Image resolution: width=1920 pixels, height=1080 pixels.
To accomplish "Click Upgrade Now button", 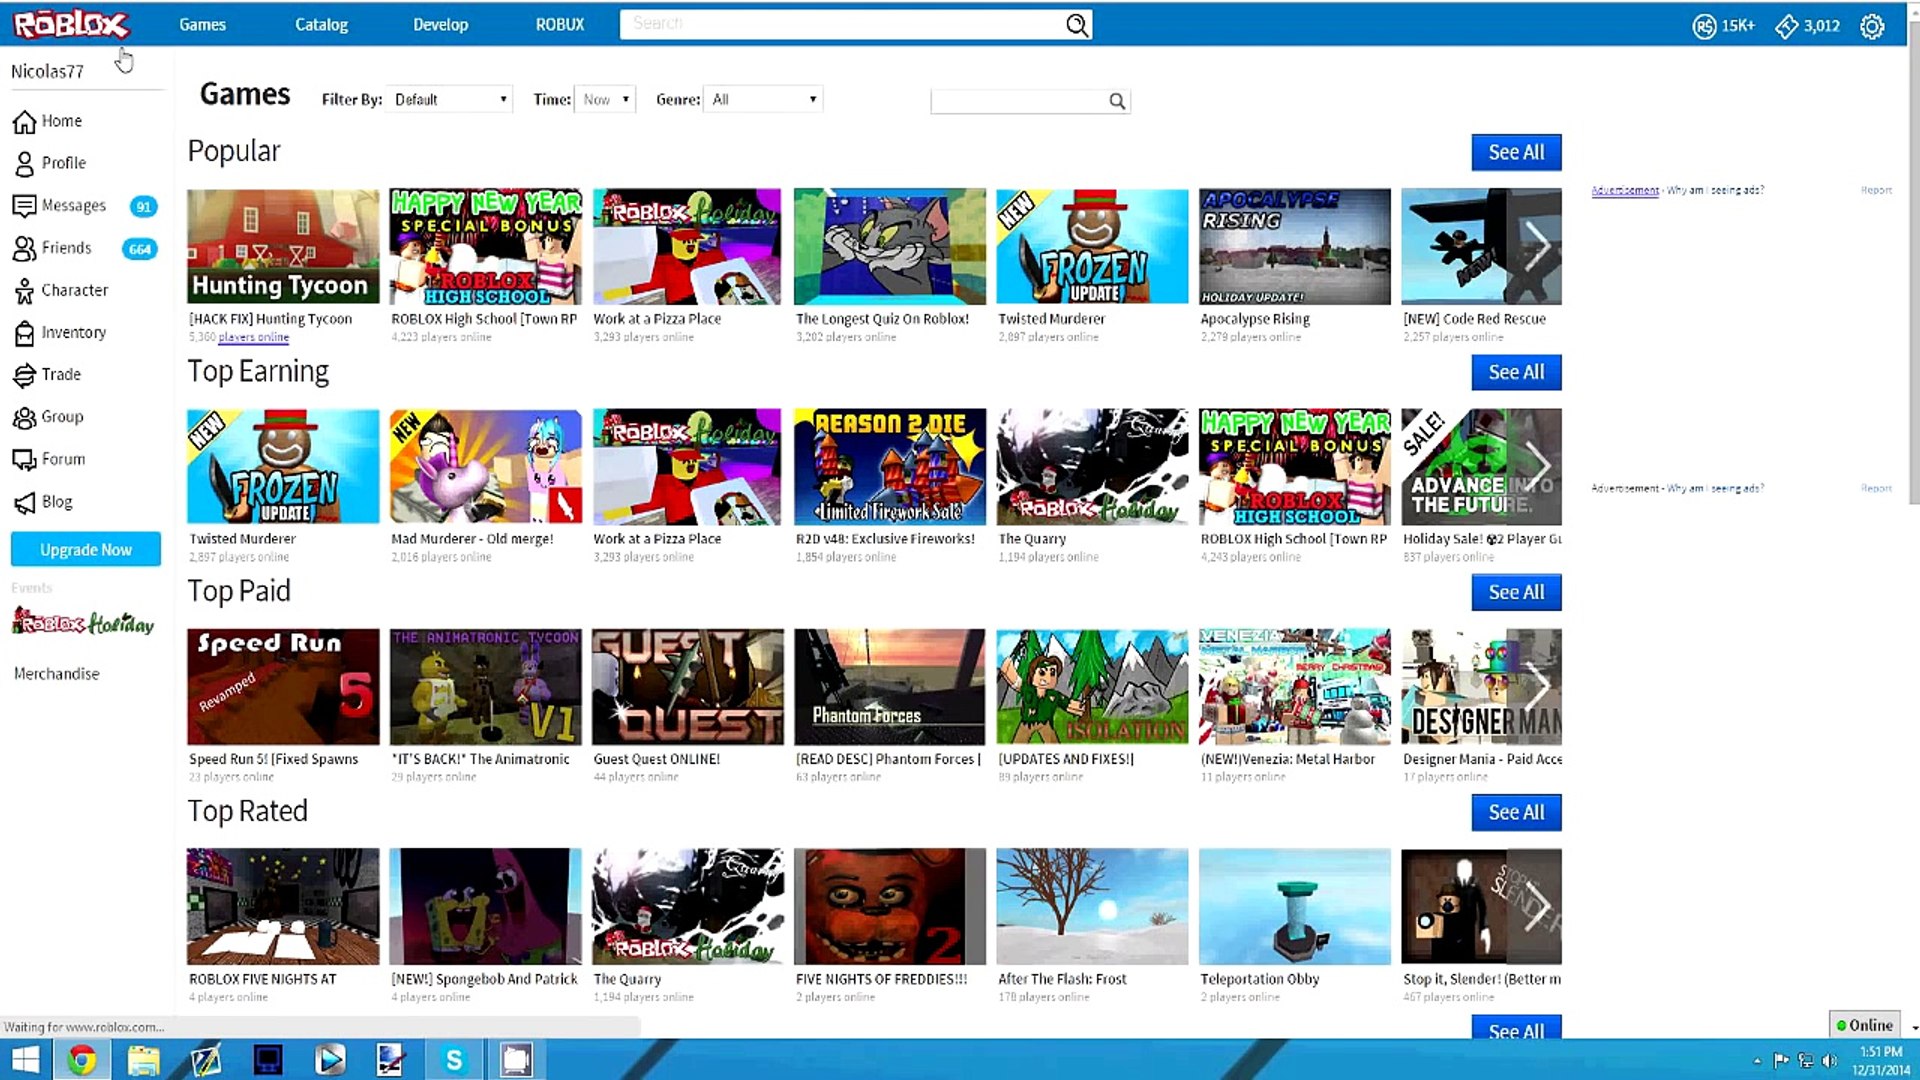I will 84,549.
